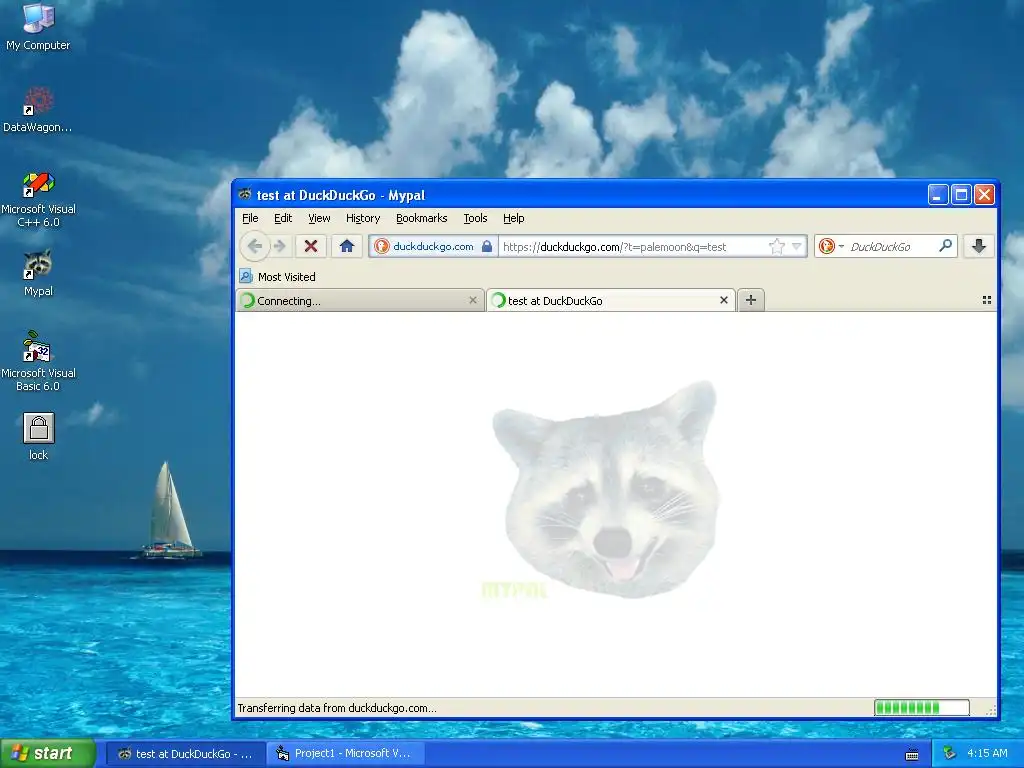Viewport: 1024px width, 768px height.
Task: Click the URL text in the address bar
Action: [615, 247]
